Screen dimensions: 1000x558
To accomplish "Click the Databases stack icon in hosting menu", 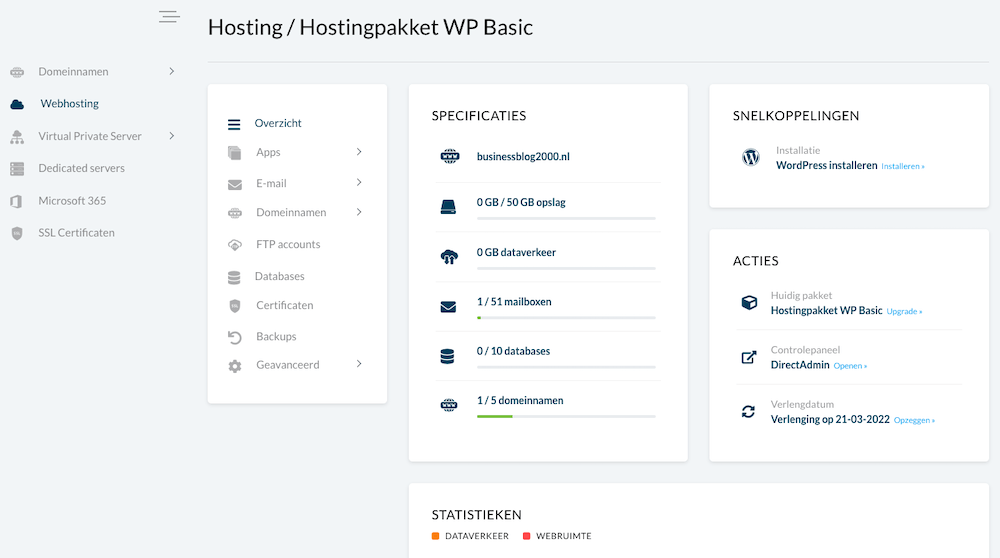I will 234,277.
